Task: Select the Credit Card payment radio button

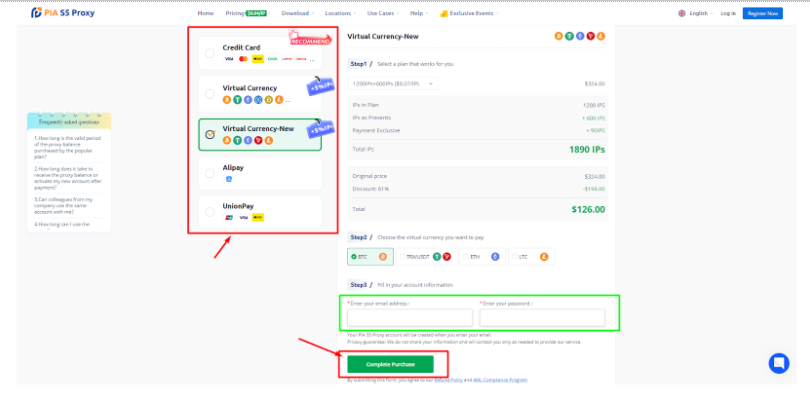Action: tap(210, 53)
